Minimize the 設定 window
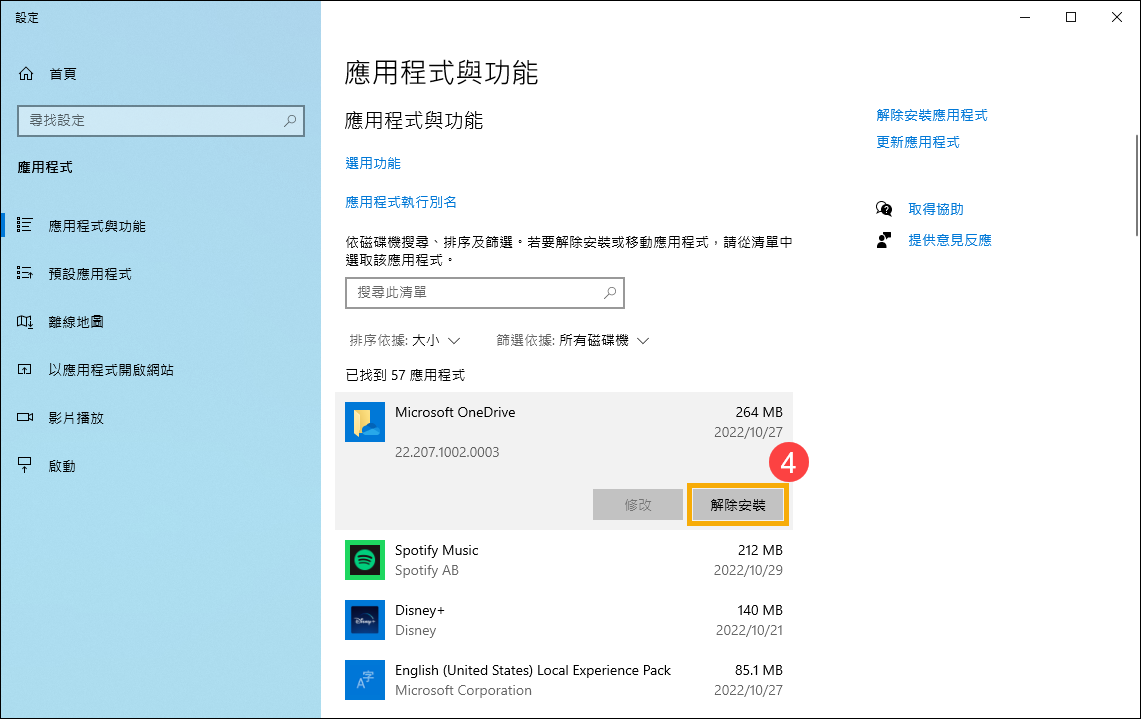The width and height of the screenshot is (1141, 719). tap(1025, 17)
